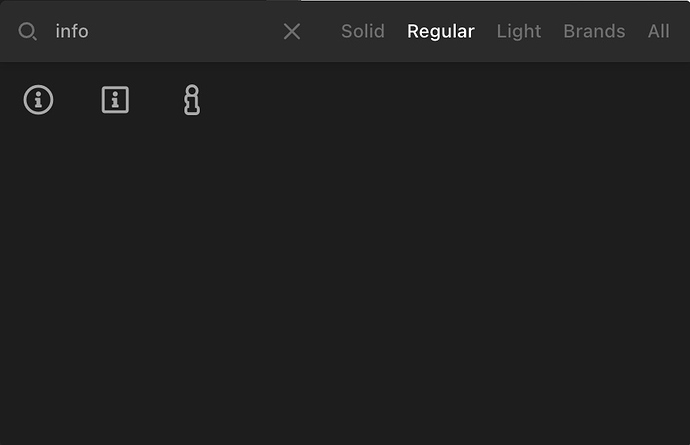Show All icon styles
Screen dimensions: 690x445
658,31
